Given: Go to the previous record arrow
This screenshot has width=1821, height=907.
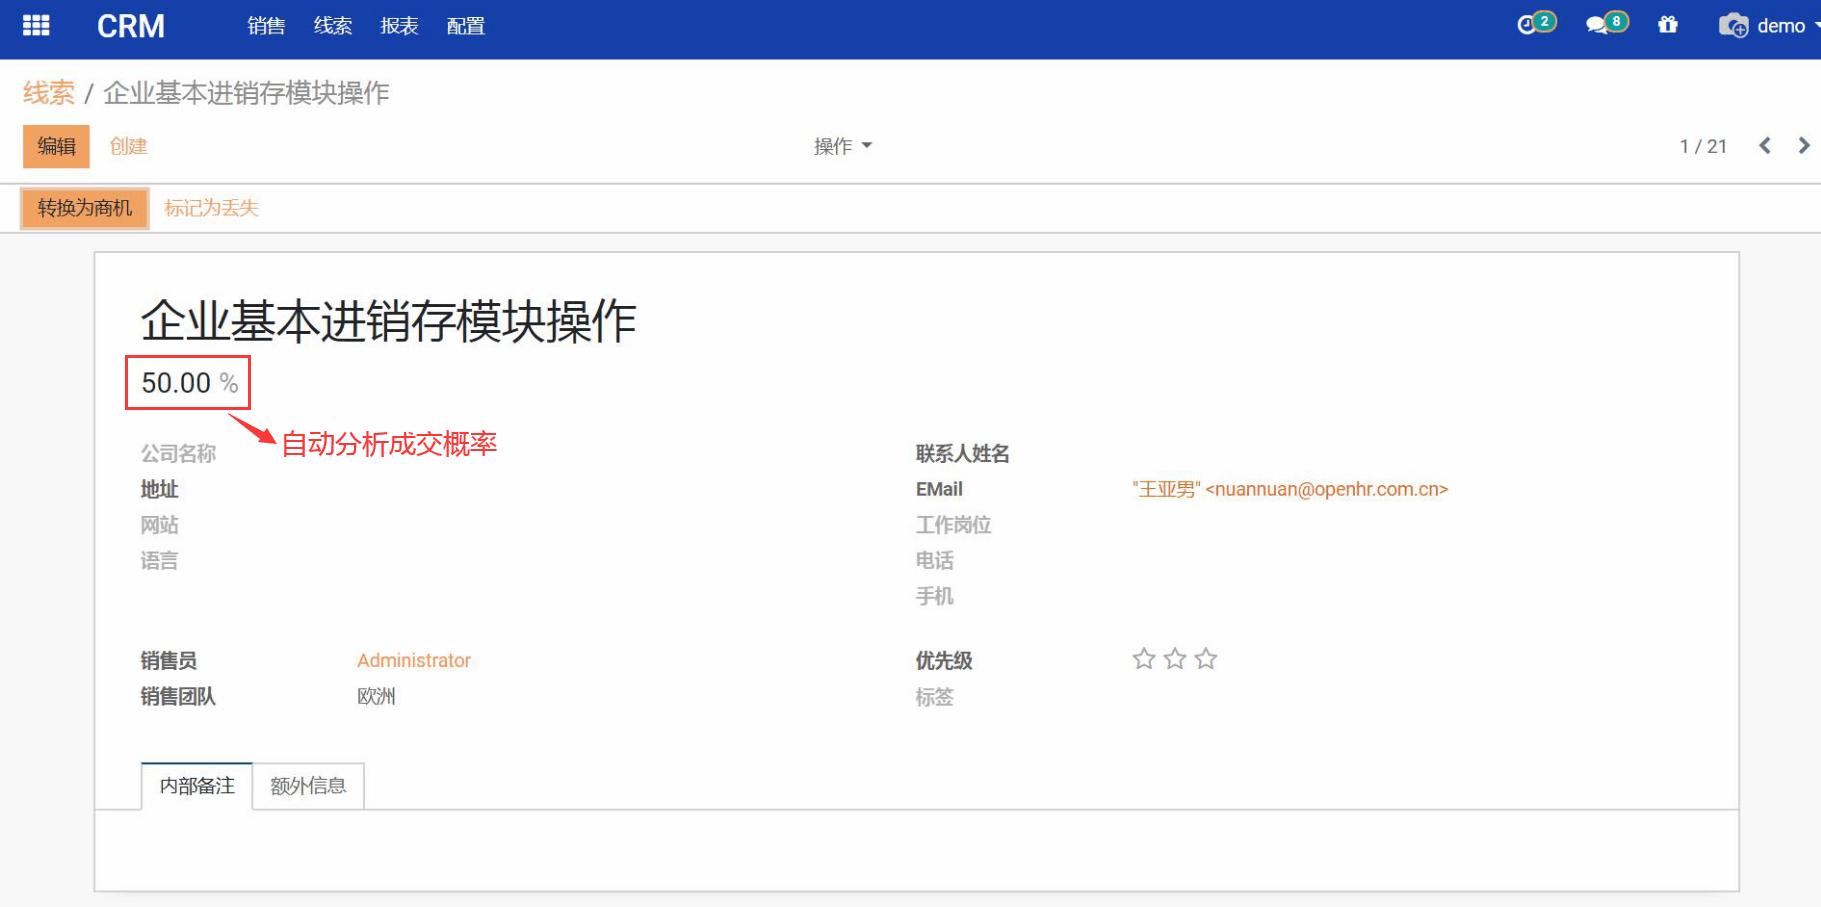Looking at the screenshot, I should coord(1765,146).
